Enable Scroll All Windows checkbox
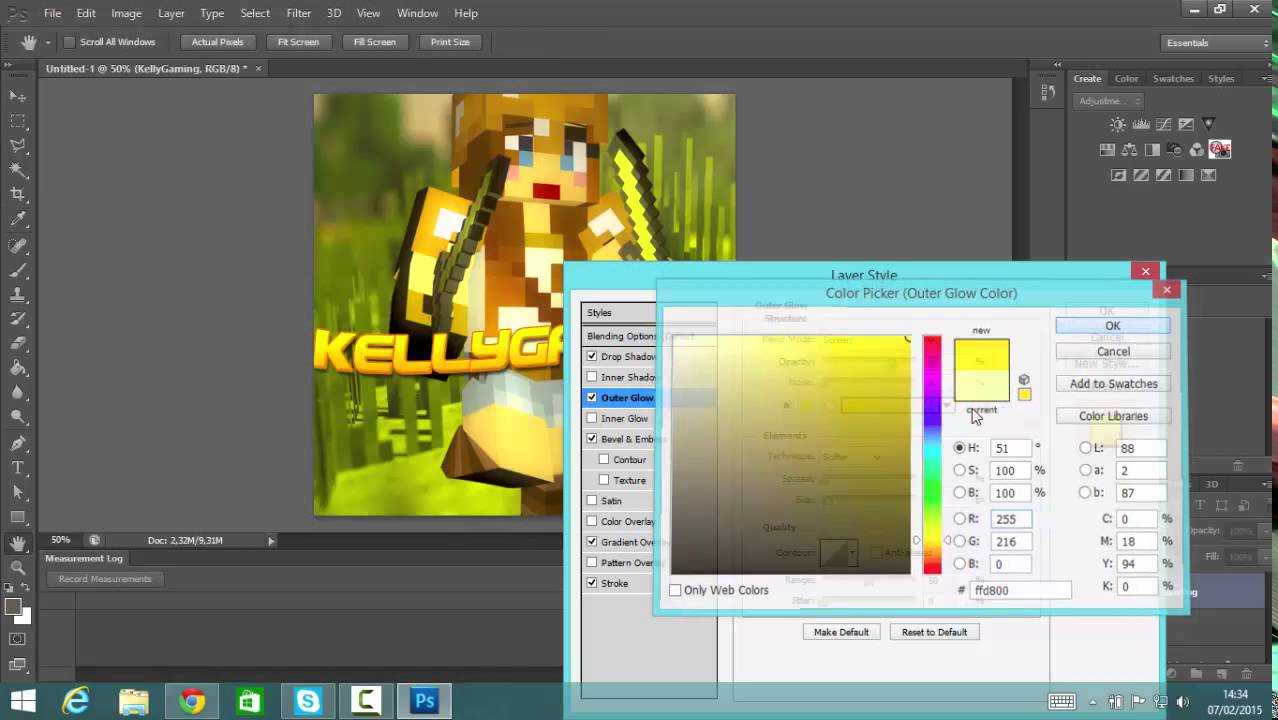This screenshot has height=720, width=1278. click(x=69, y=42)
